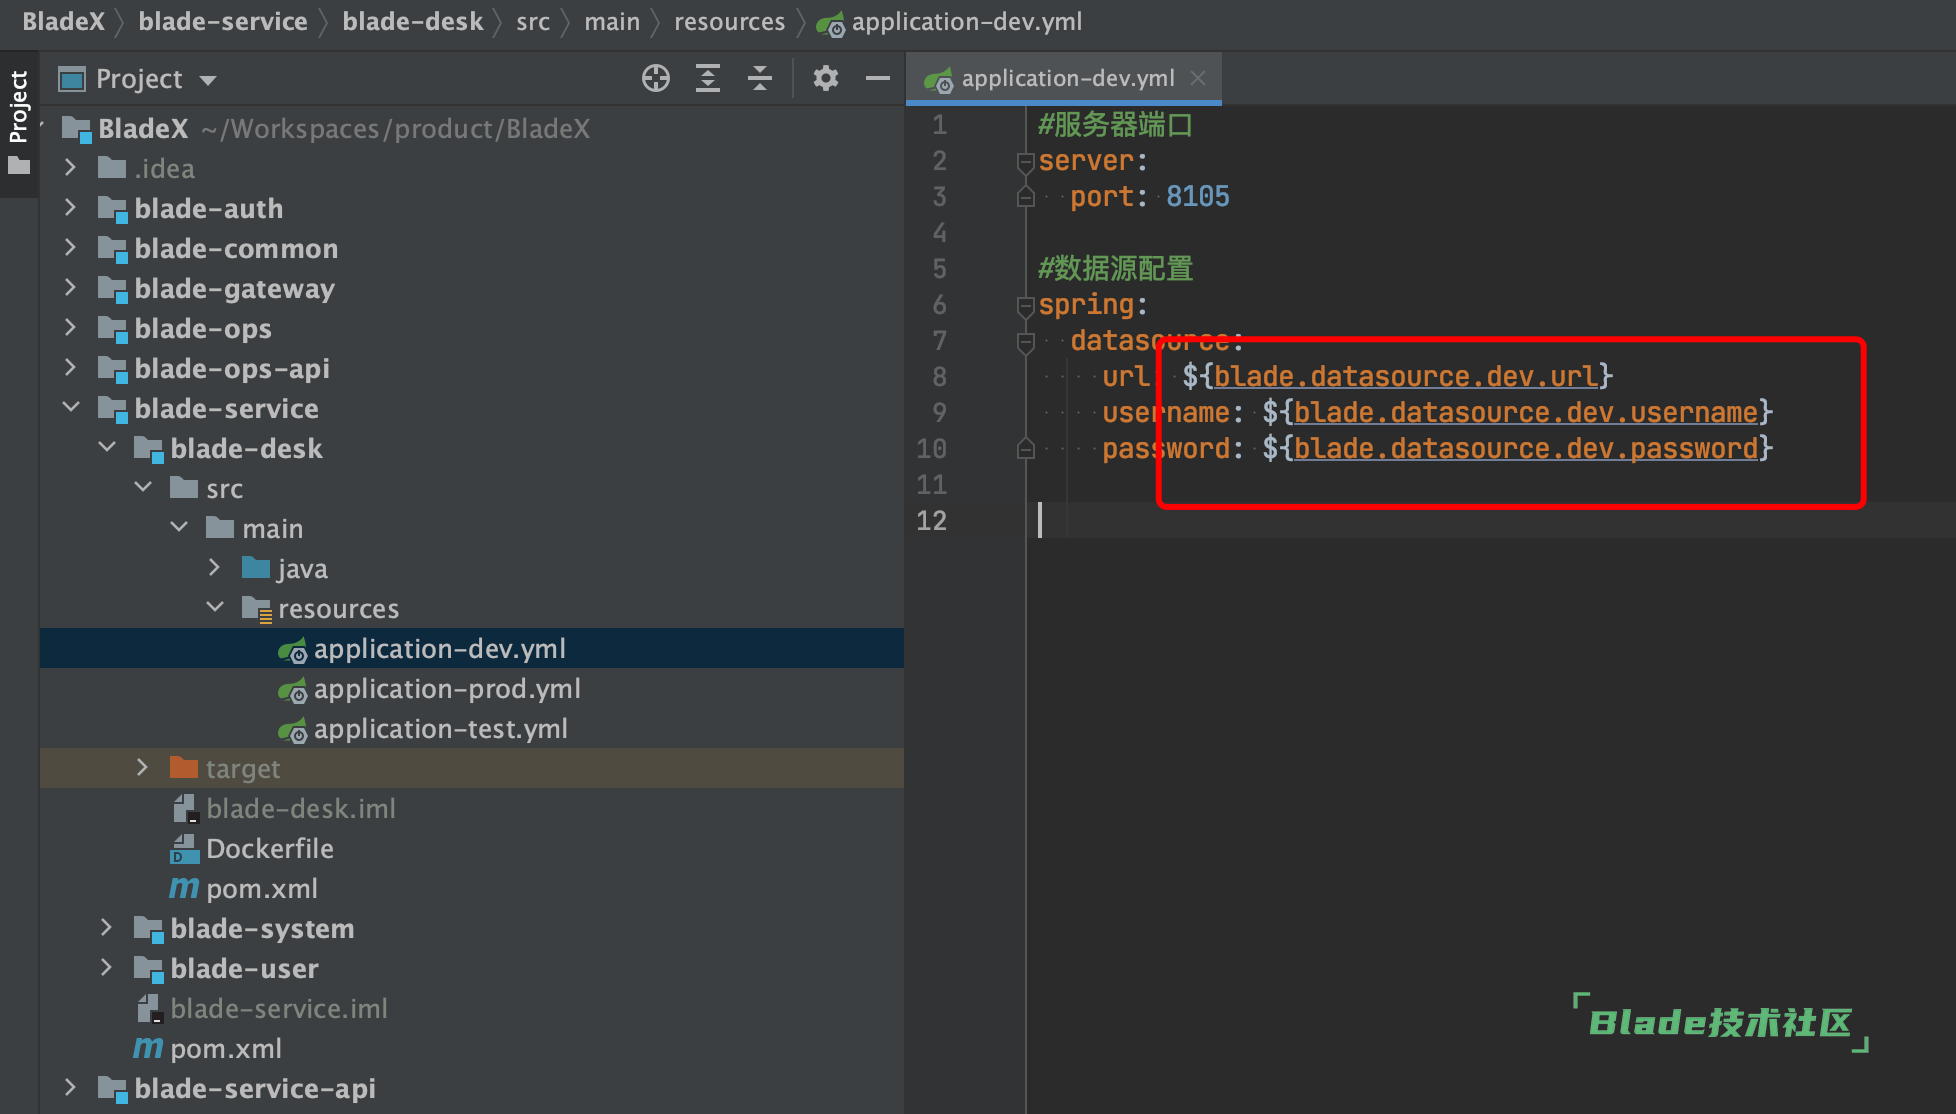Click the port value 8105

click(x=1197, y=197)
